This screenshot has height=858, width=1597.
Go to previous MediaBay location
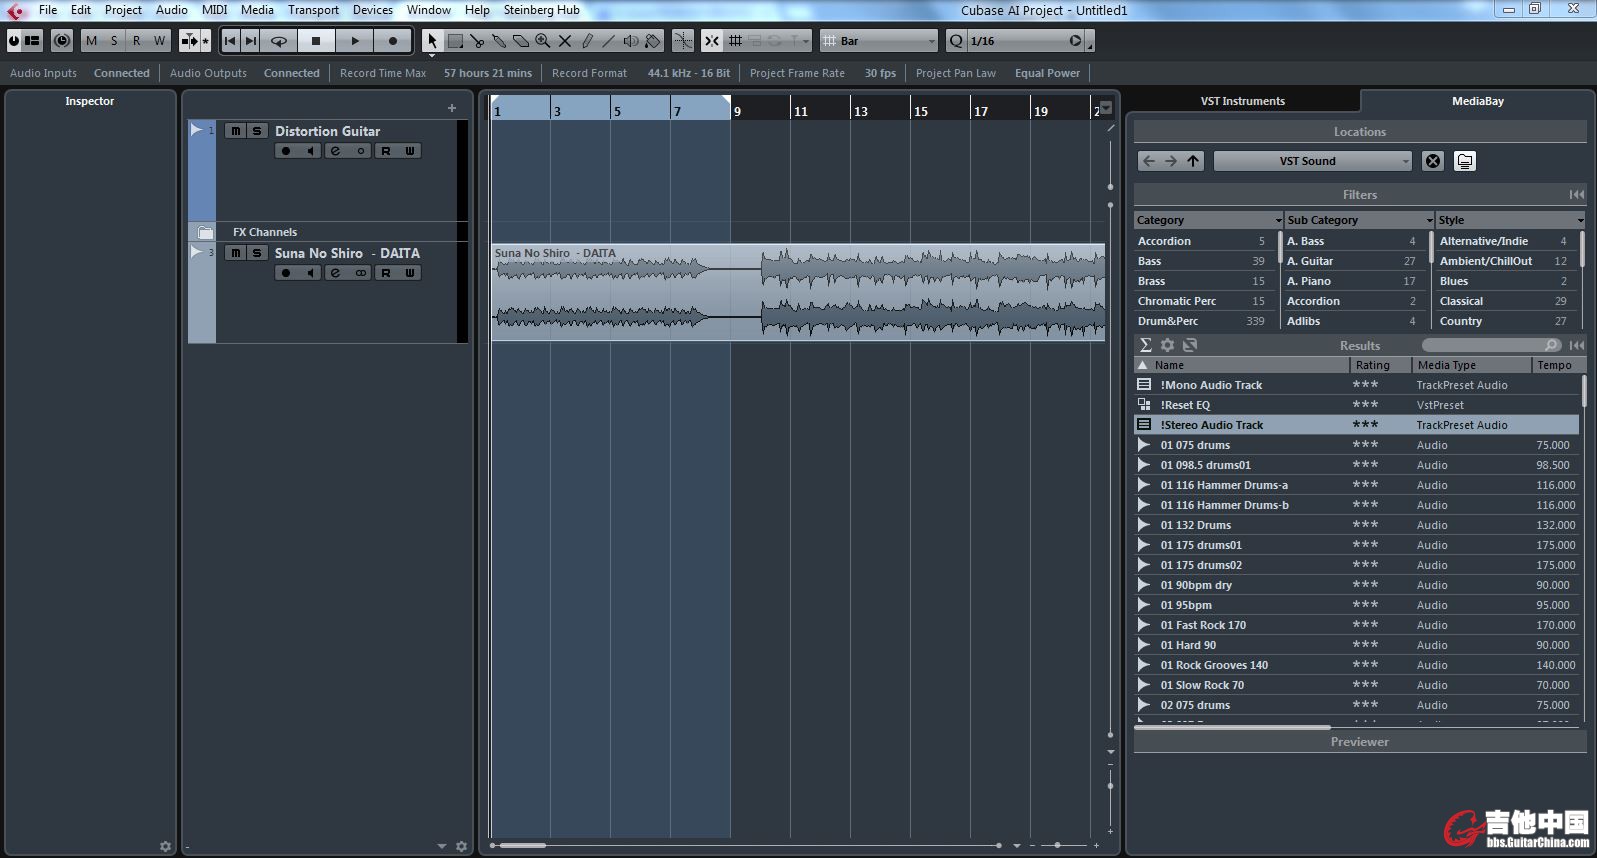(x=1149, y=161)
